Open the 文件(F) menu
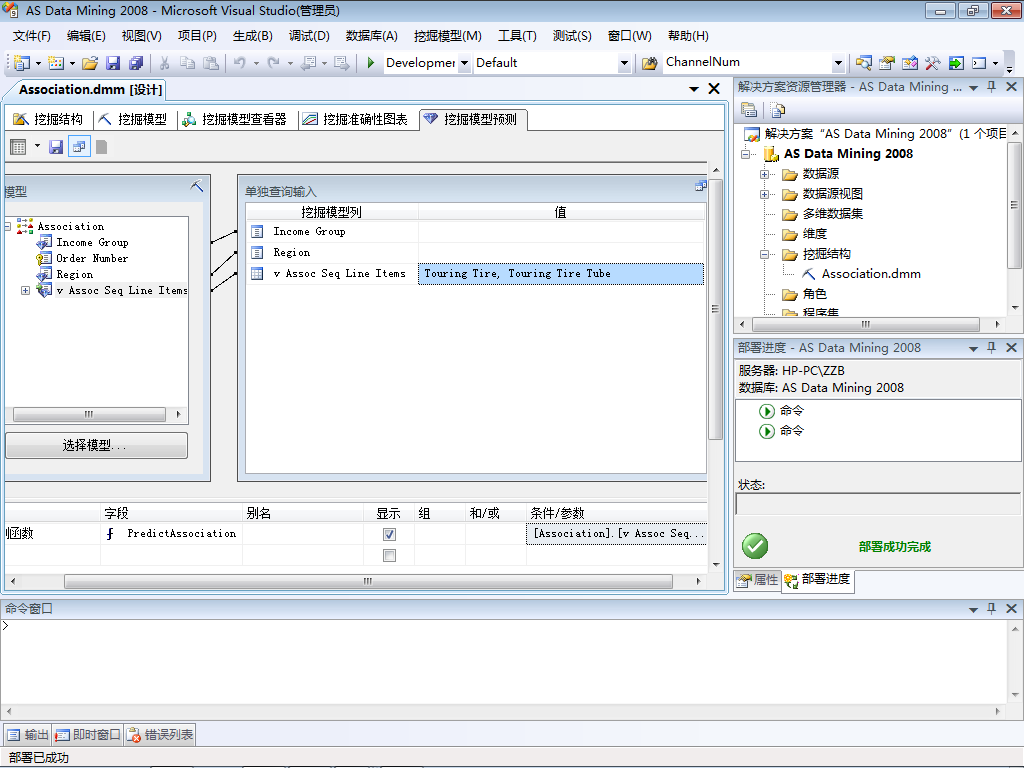This screenshot has width=1024, height=768. [x=31, y=36]
